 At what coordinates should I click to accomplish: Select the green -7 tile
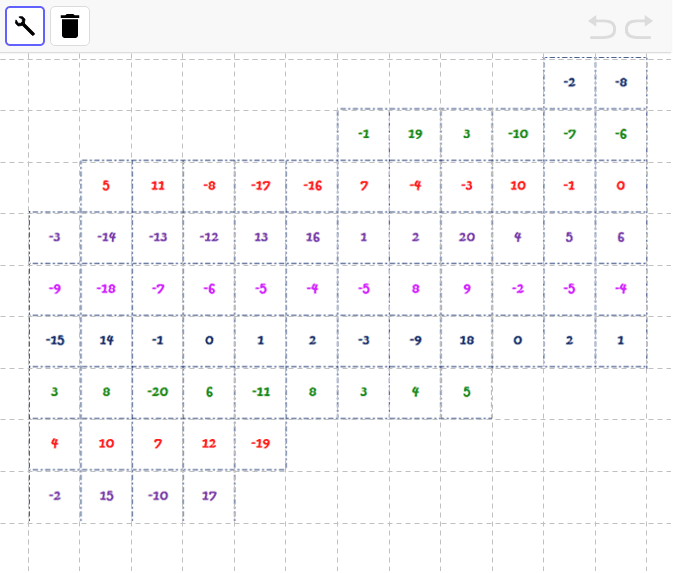(x=570, y=134)
